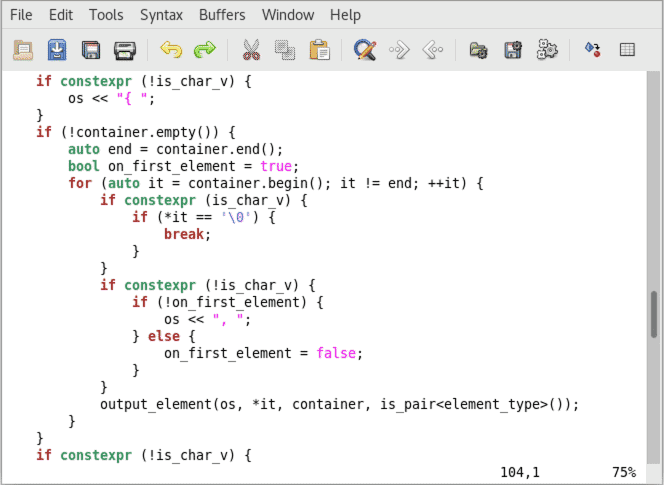Copy selection with the toolbar icon

click(285, 49)
